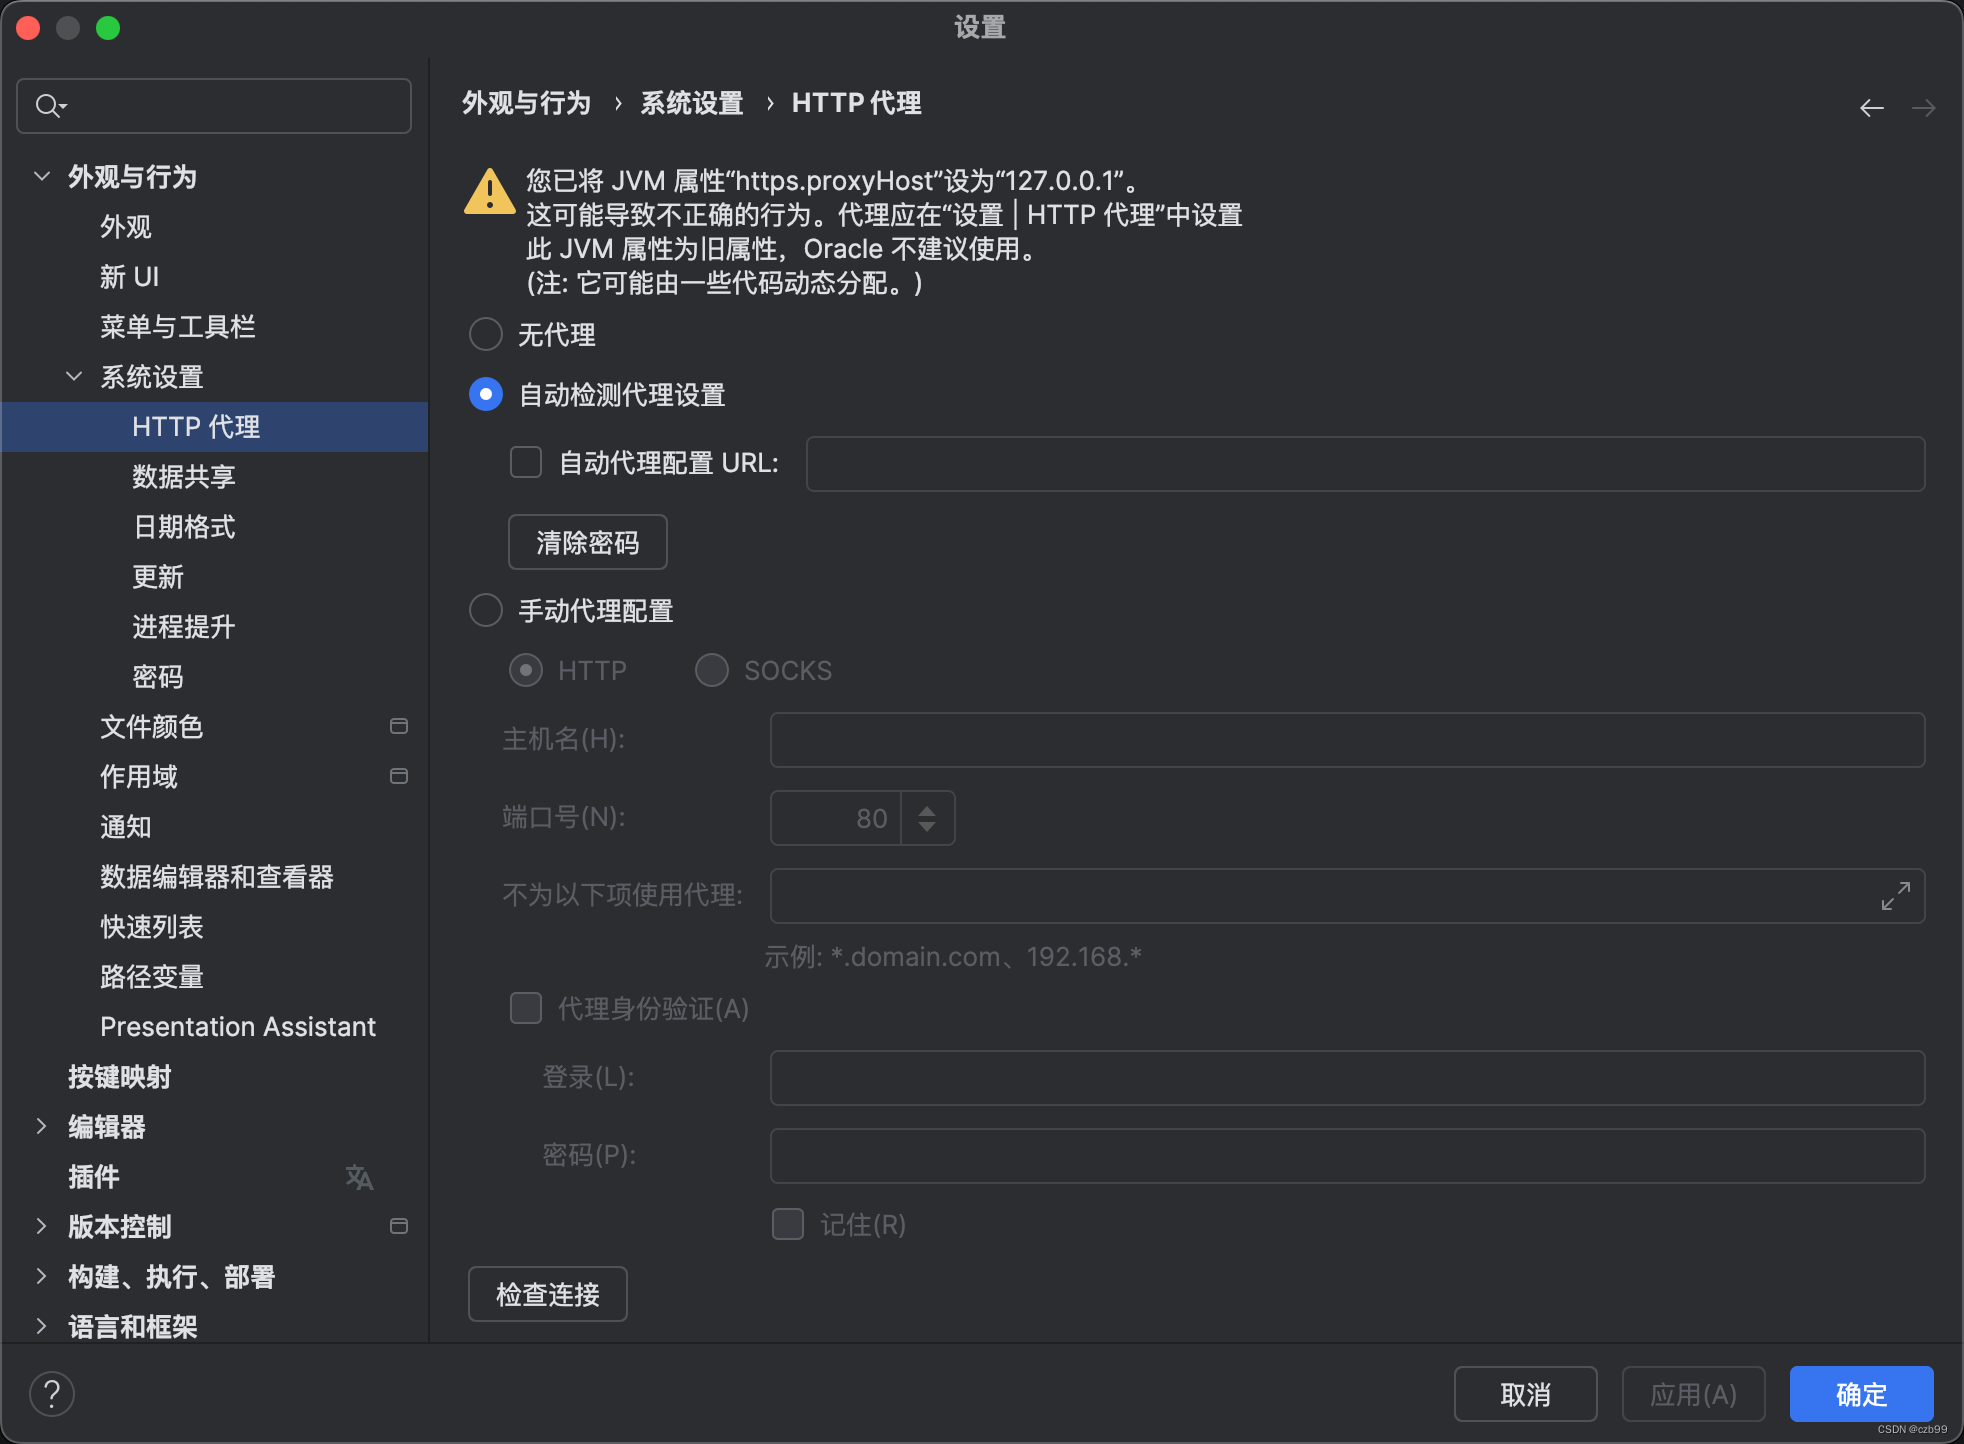
Task: Focus the auto proxy URL field
Action: point(1365,464)
